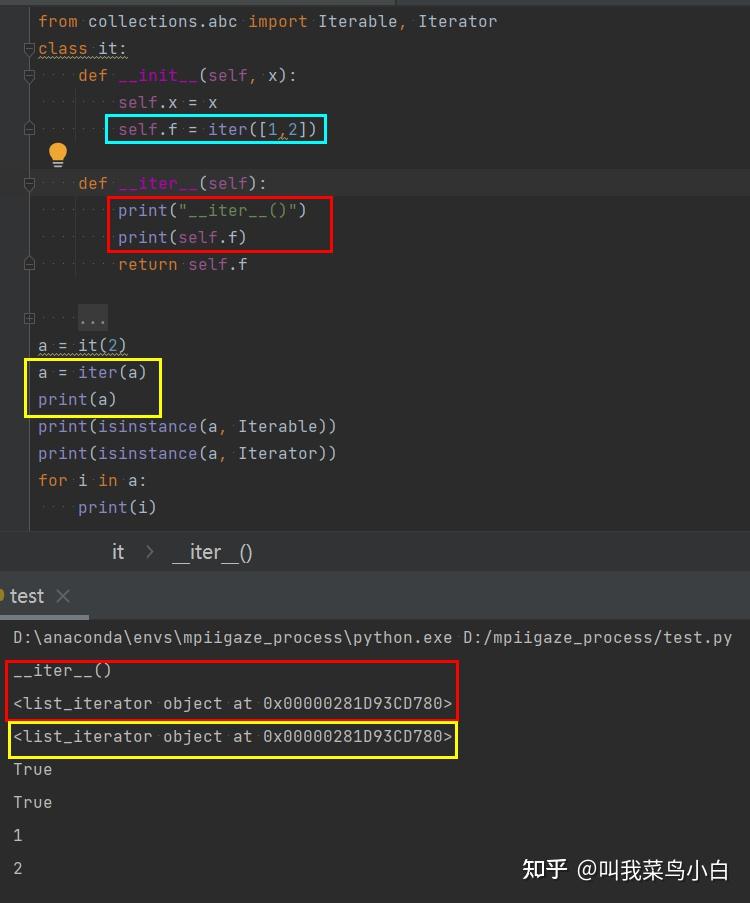The width and height of the screenshot is (750, 903).
Task: Fold the __iter__ method definition
Action: click(x=29, y=183)
